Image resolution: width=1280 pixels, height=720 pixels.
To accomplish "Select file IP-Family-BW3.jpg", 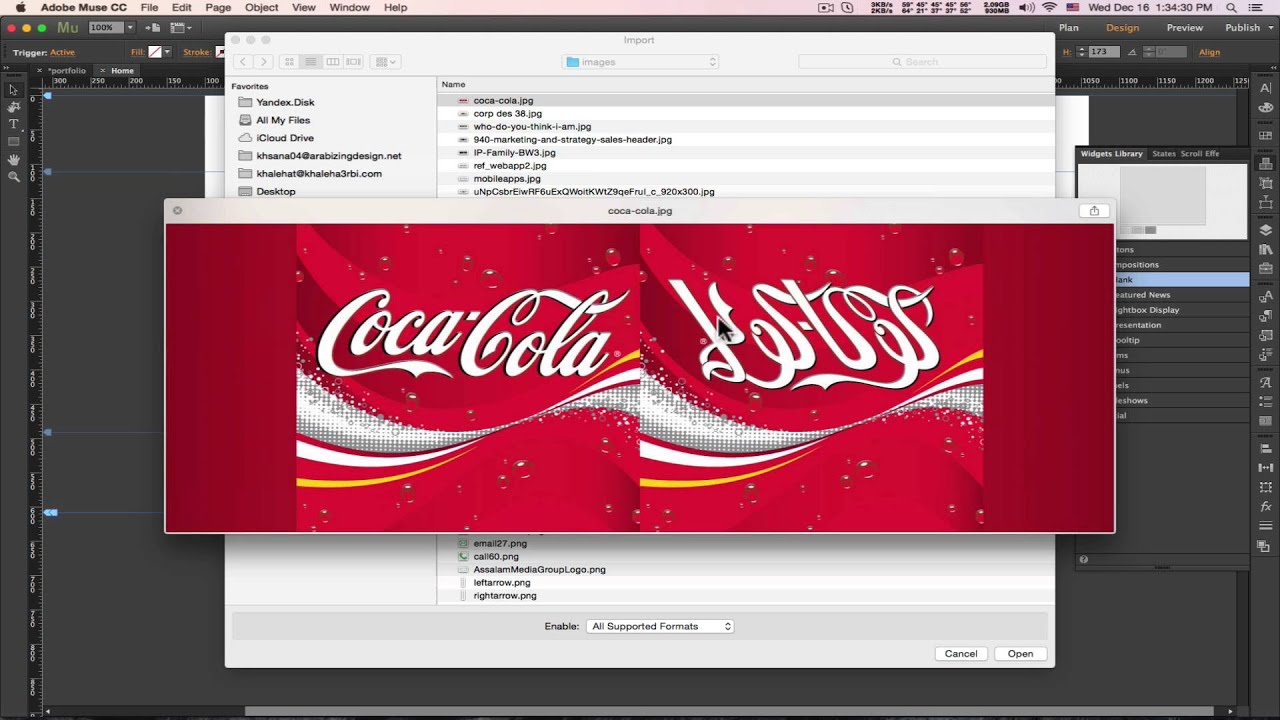I will [514, 153].
